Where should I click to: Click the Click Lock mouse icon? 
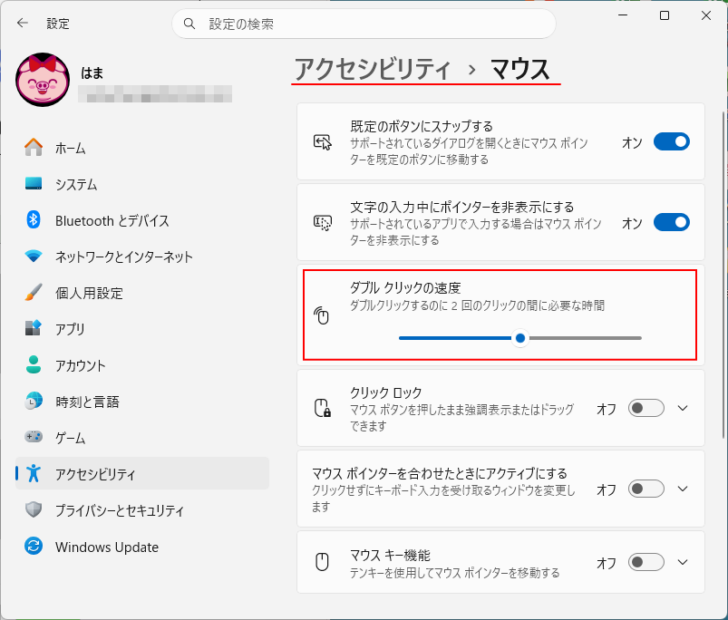(x=322, y=408)
